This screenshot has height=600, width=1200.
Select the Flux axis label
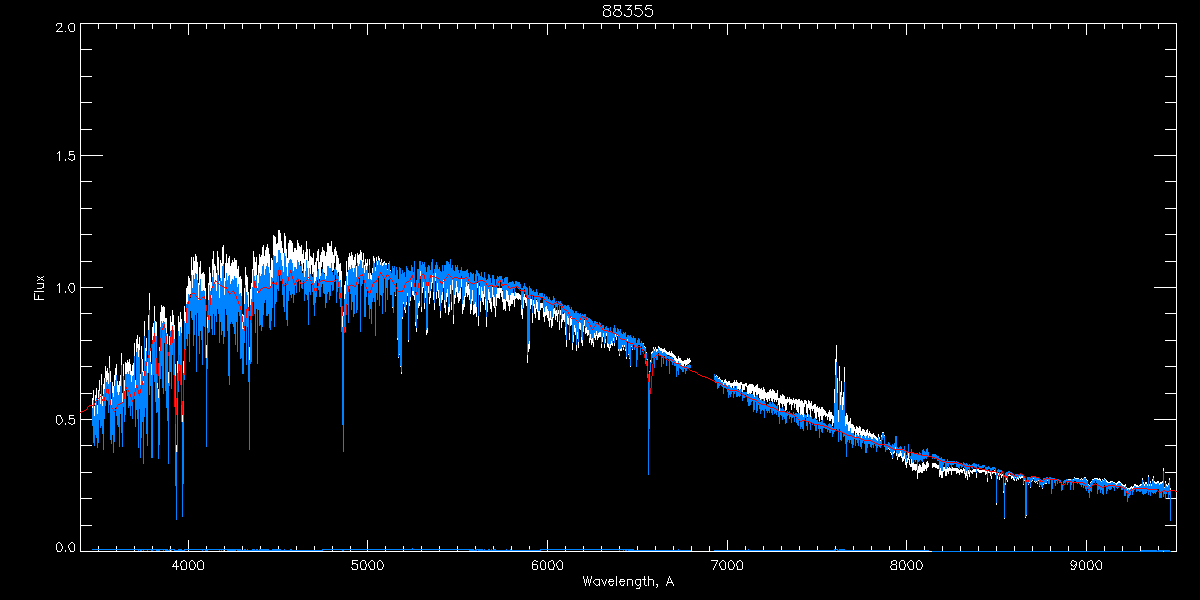[40, 288]
